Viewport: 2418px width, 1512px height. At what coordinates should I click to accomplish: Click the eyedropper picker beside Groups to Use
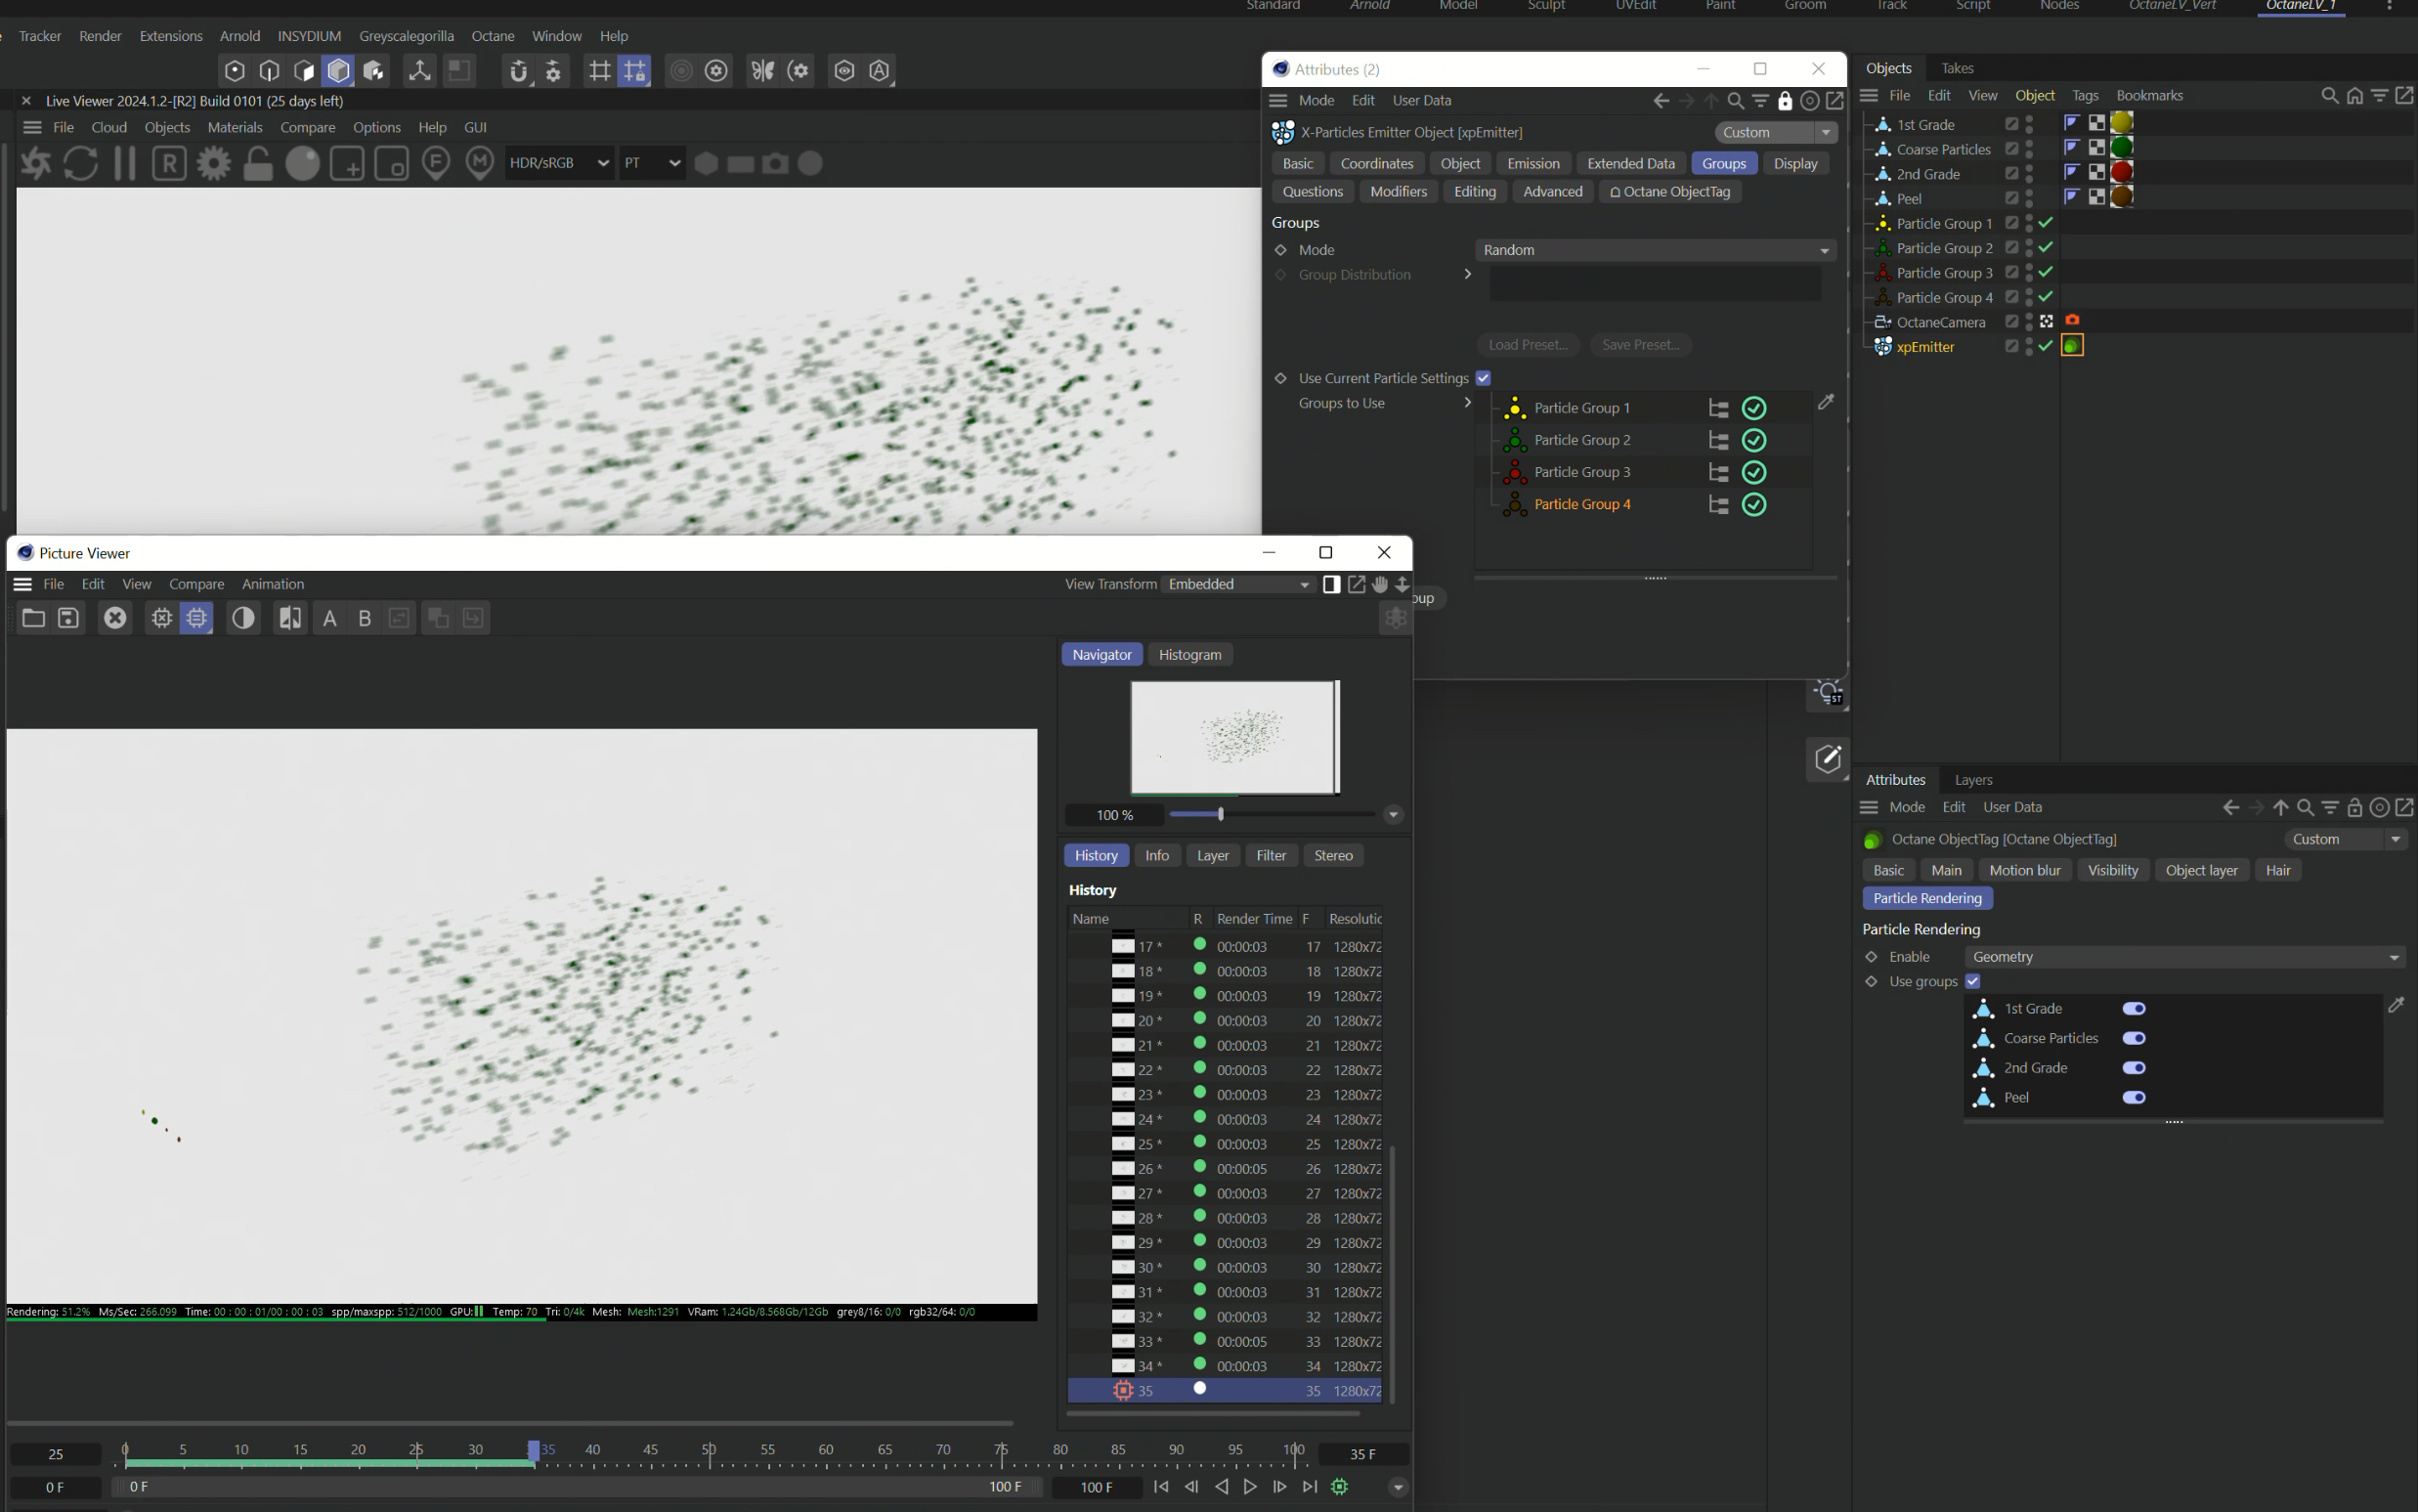1826,402
